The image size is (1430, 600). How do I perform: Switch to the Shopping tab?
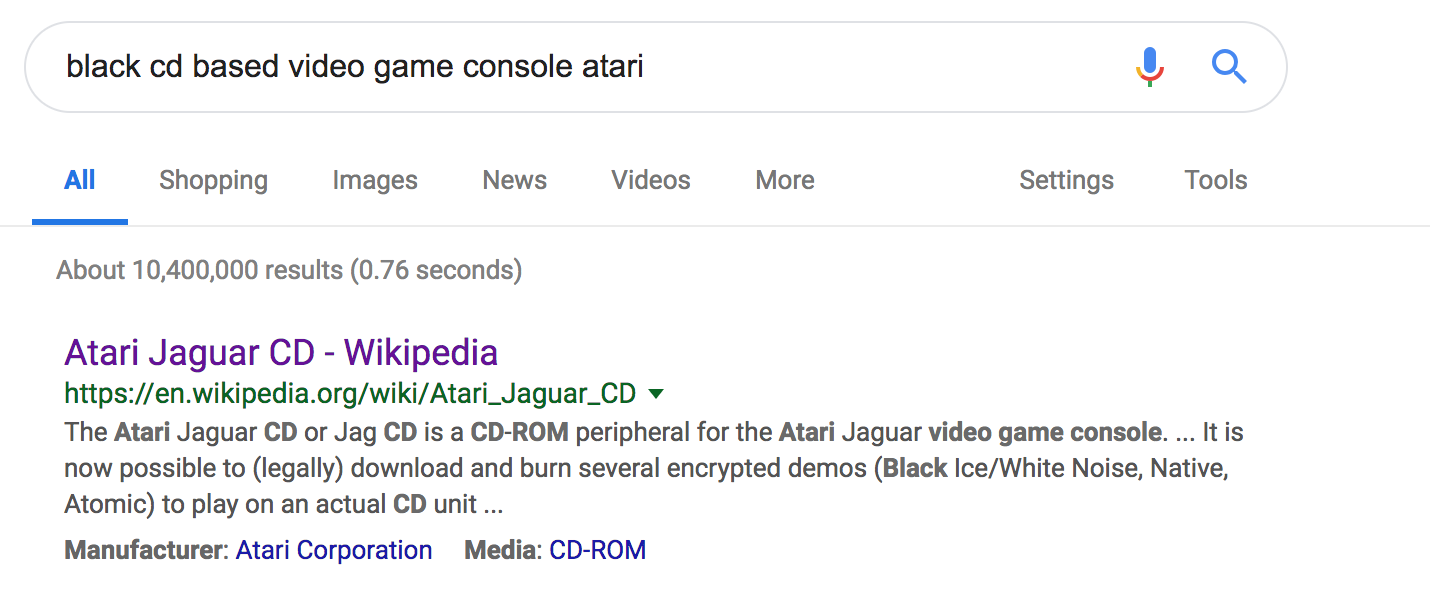[213, 180]
